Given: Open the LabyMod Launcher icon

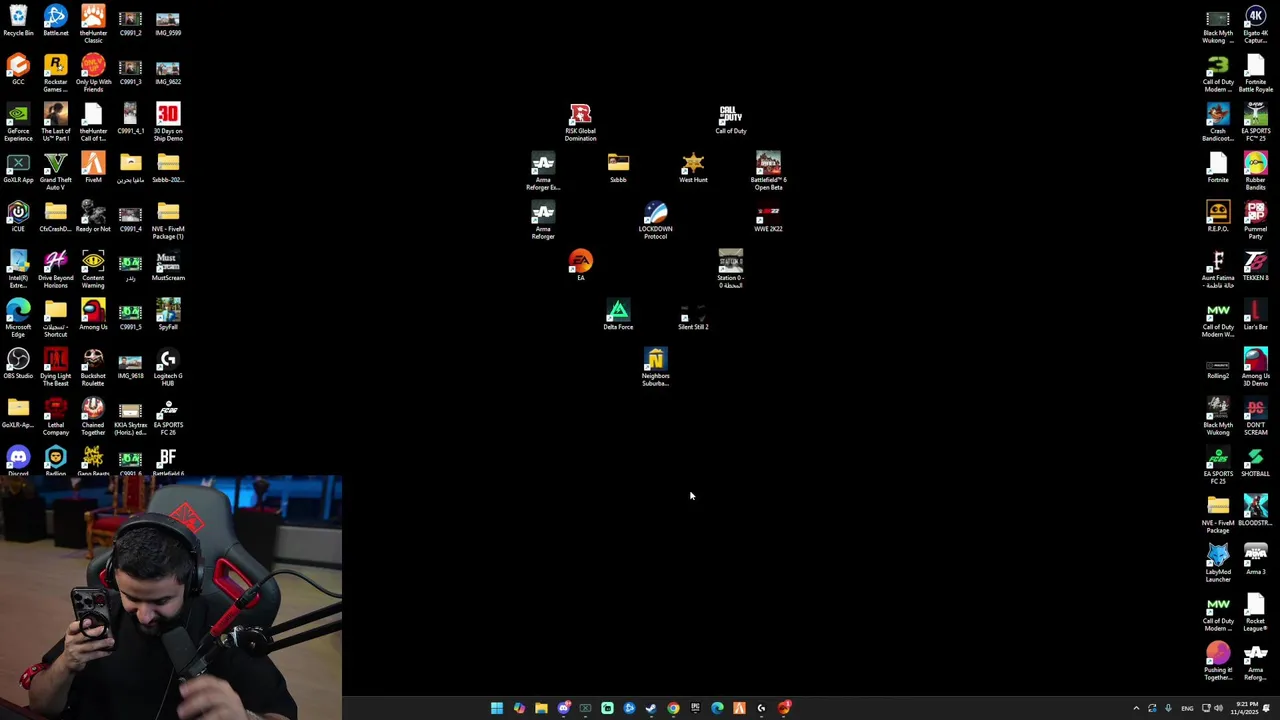Looking at the screenshot, I should click(1218, 563).
